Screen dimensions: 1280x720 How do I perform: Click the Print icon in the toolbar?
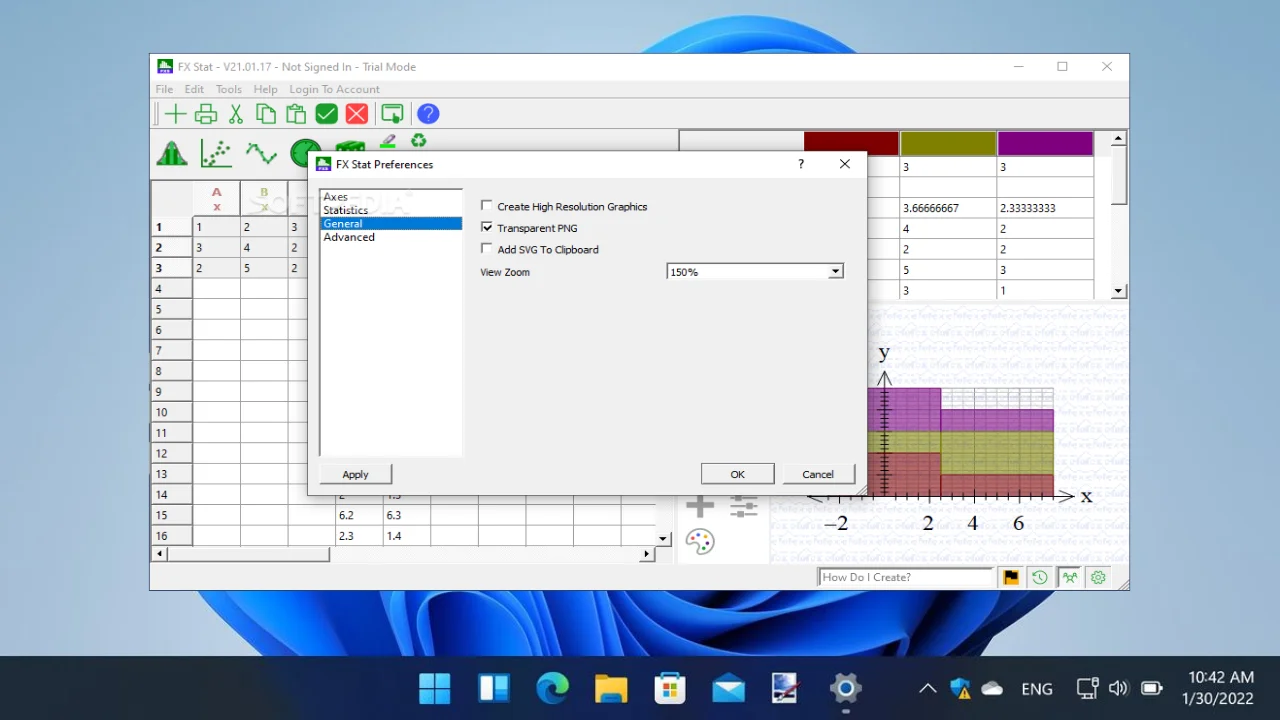(x=206, y=114)
